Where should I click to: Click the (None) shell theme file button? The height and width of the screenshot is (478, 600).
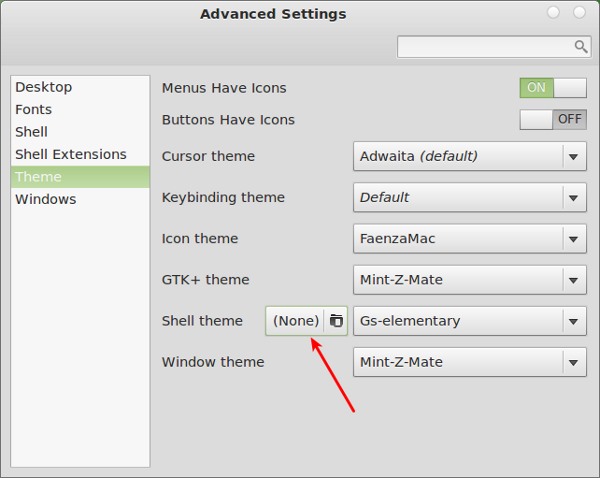[x=296, y=321]
